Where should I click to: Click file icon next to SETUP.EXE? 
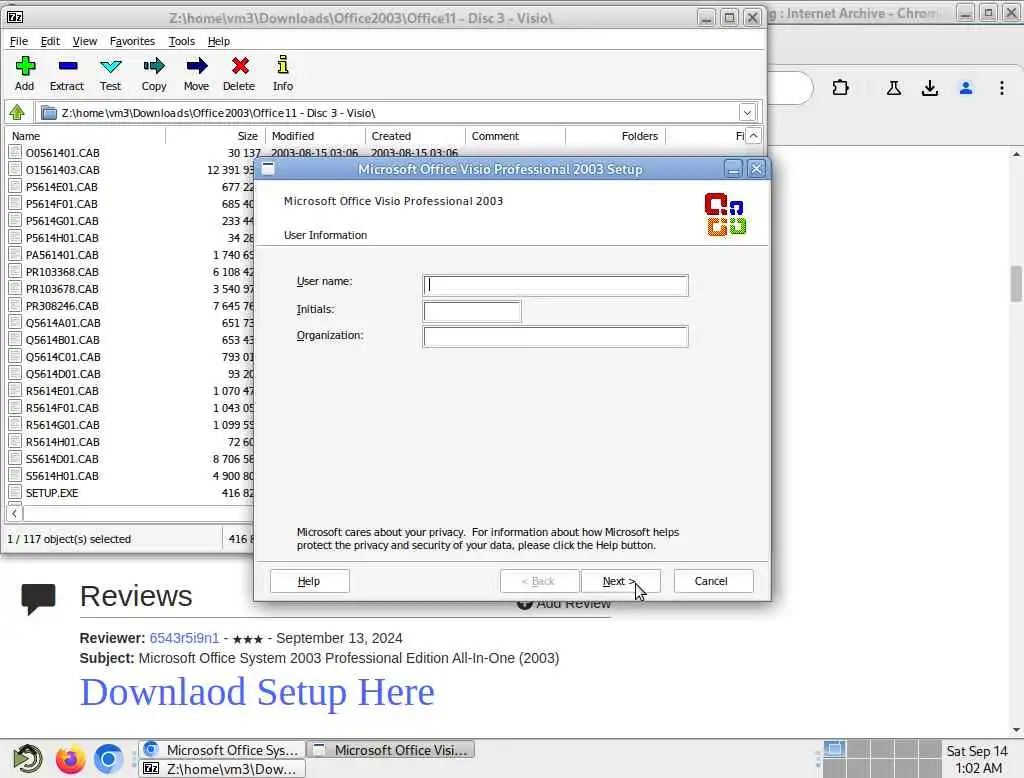[15, 493]
